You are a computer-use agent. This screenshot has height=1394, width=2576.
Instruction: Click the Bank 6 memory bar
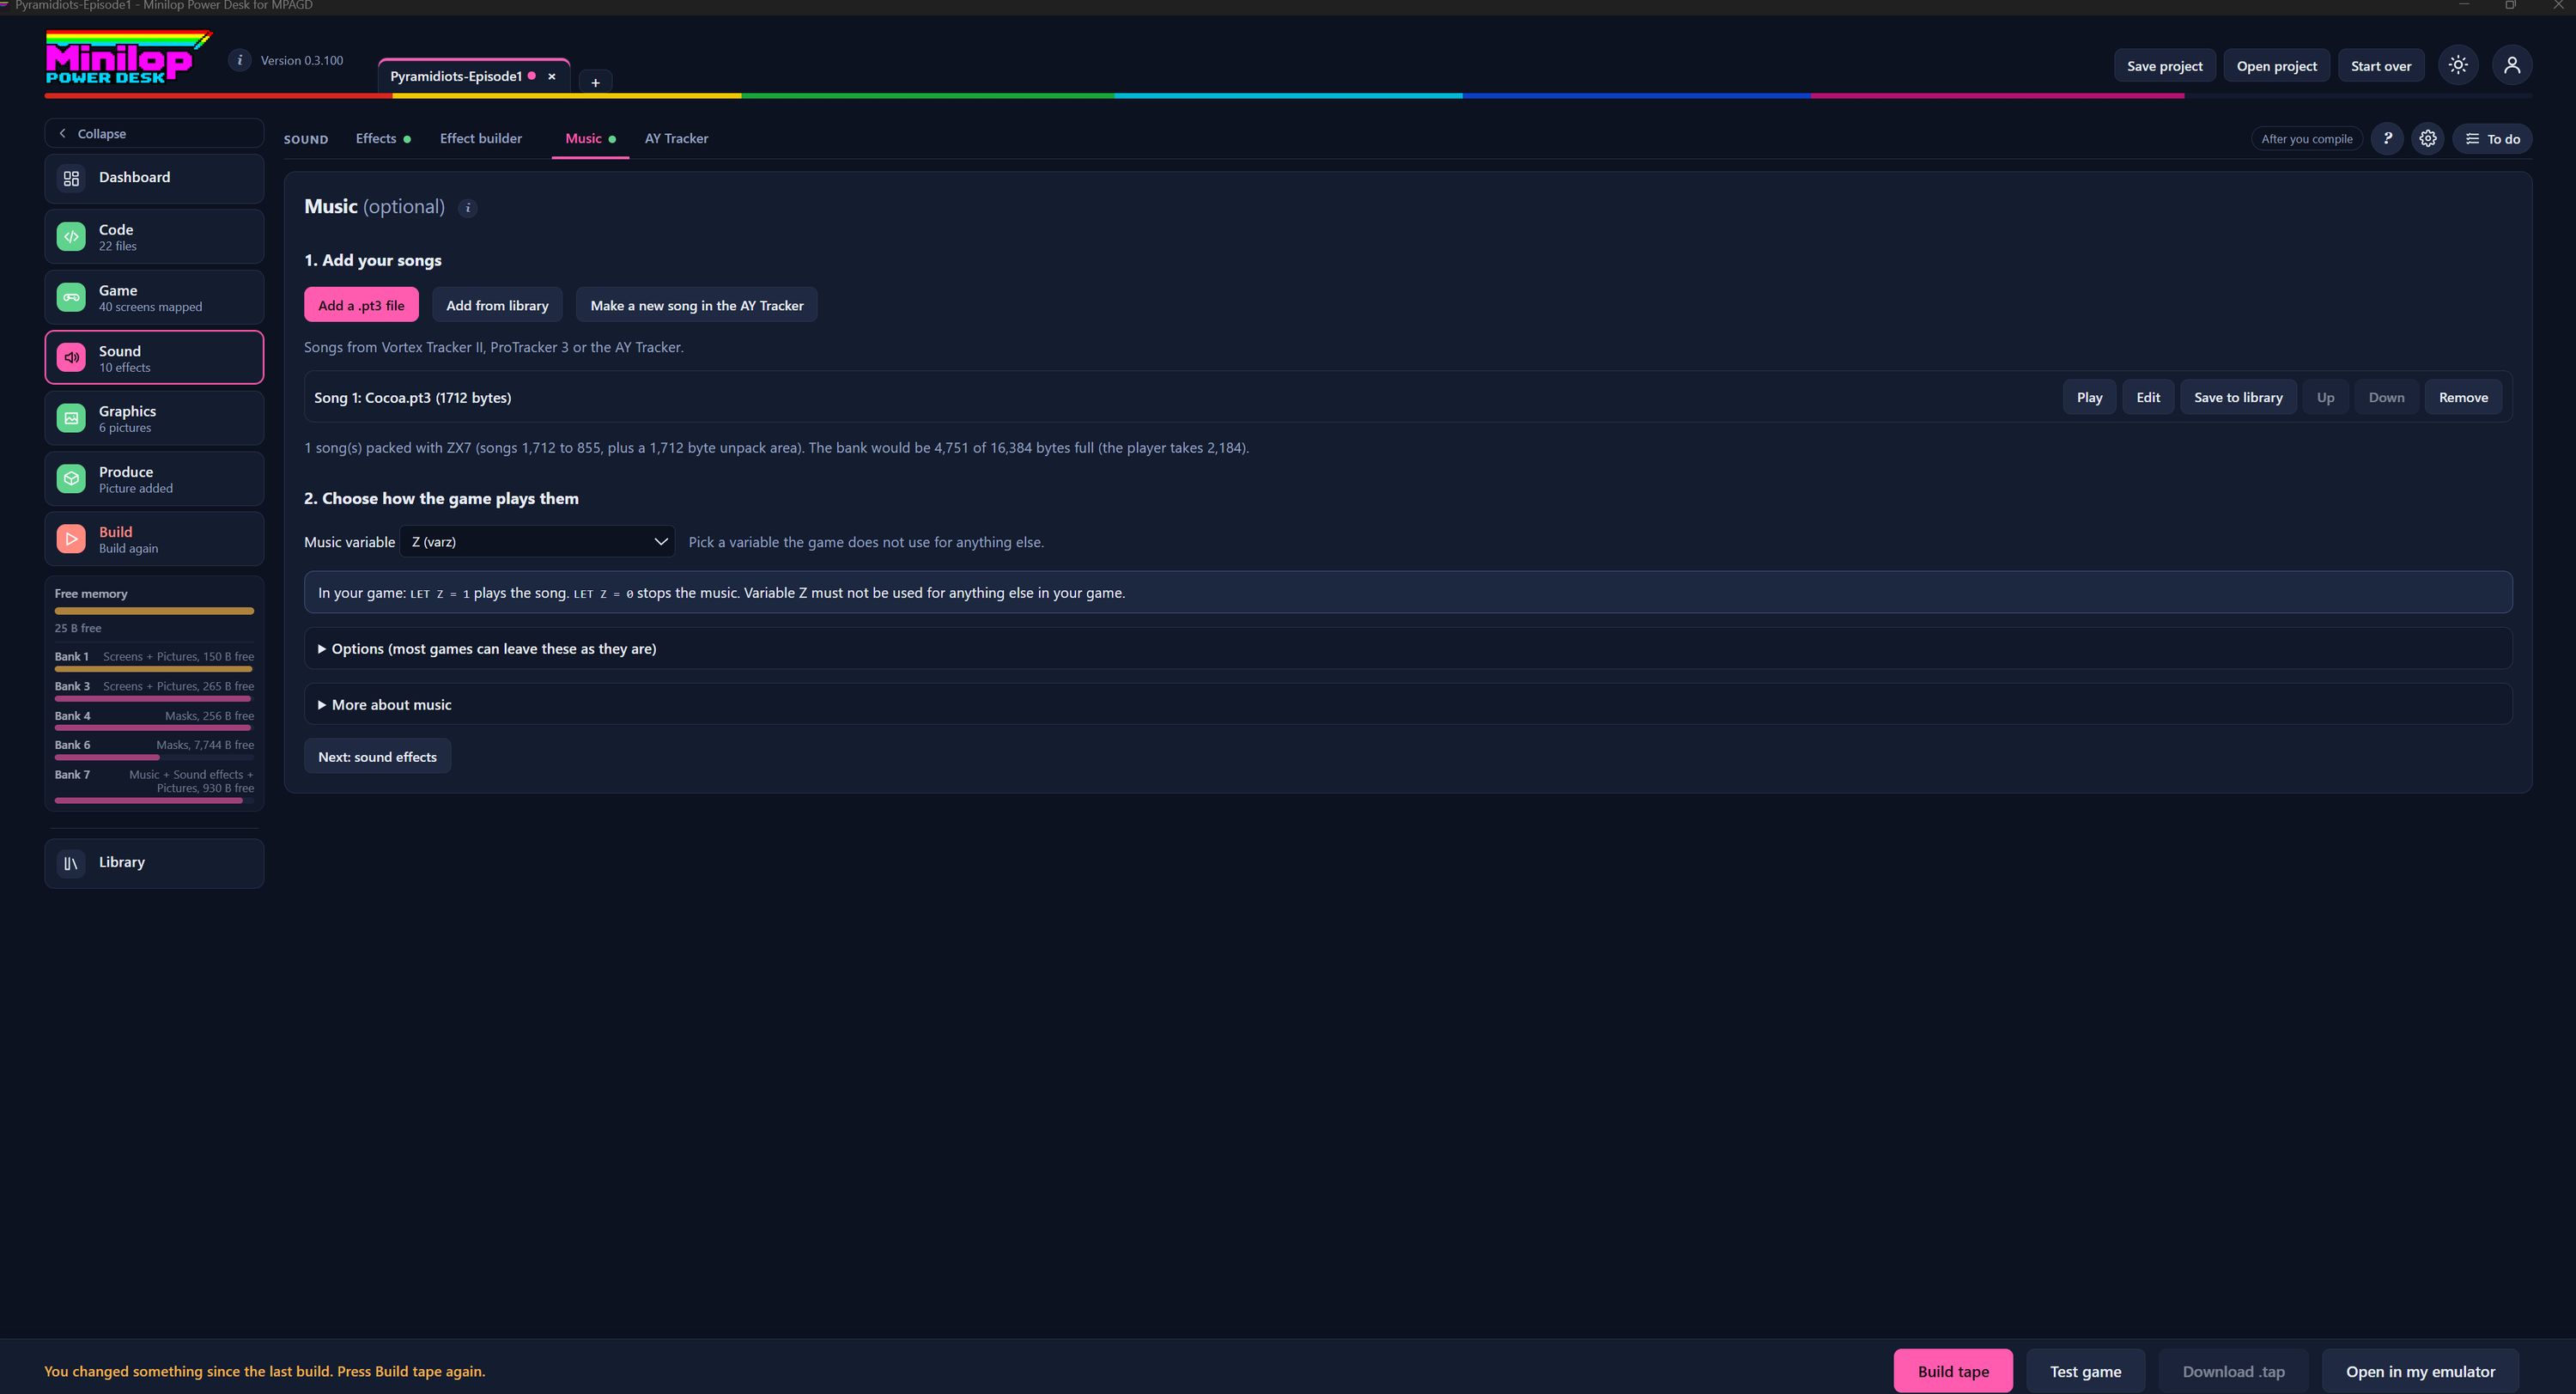tap(154, 758)
